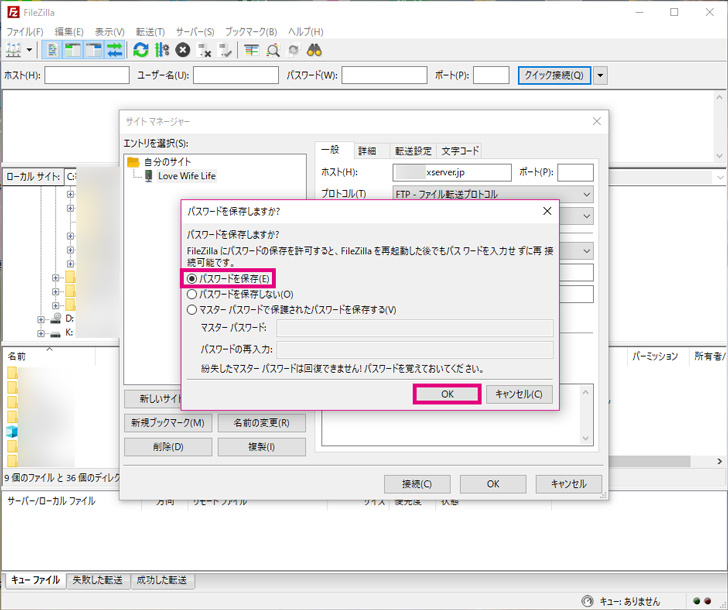
Task: Toggle synchronized browsing icon
Action: (x=293, y=50)
